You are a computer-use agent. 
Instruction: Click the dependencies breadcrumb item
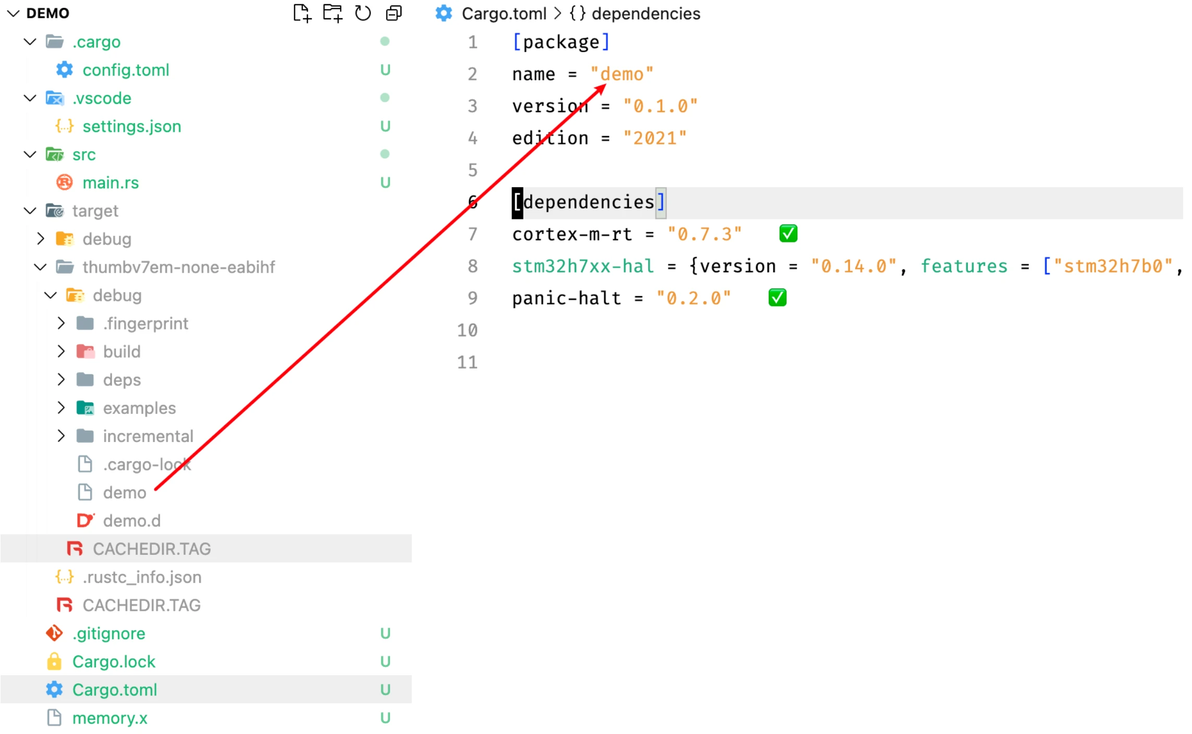click(645, 13)
